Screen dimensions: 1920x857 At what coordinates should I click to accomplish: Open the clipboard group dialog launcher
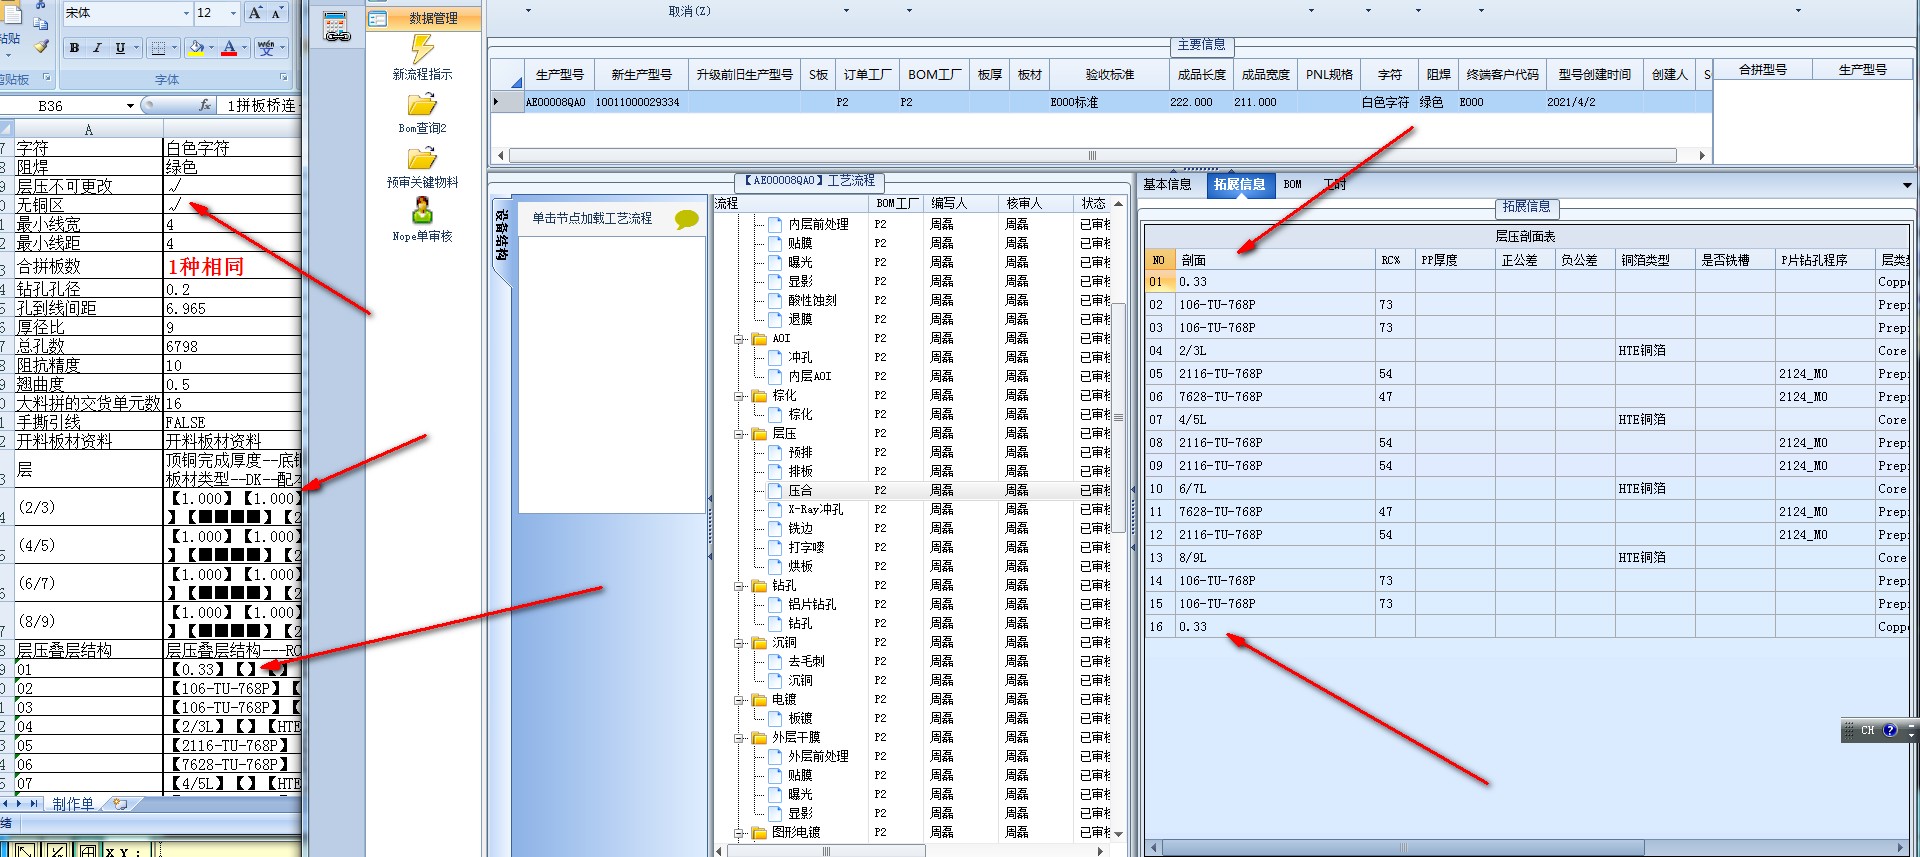click(46, 78)
